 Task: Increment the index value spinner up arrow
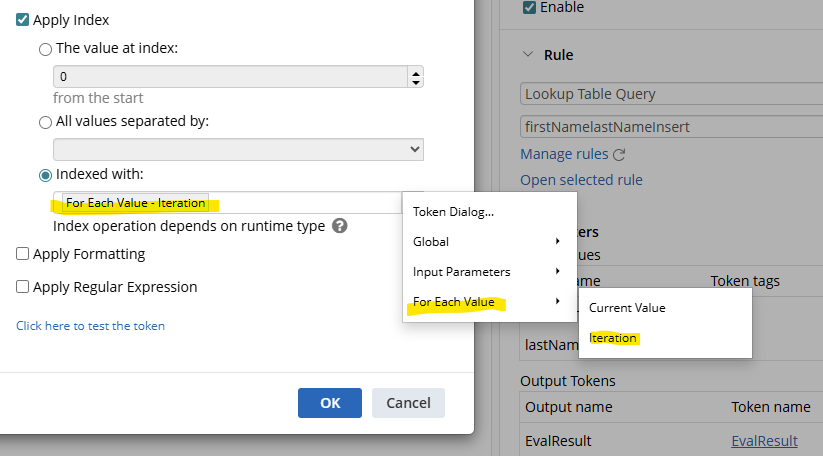click(x=416, y=72)
